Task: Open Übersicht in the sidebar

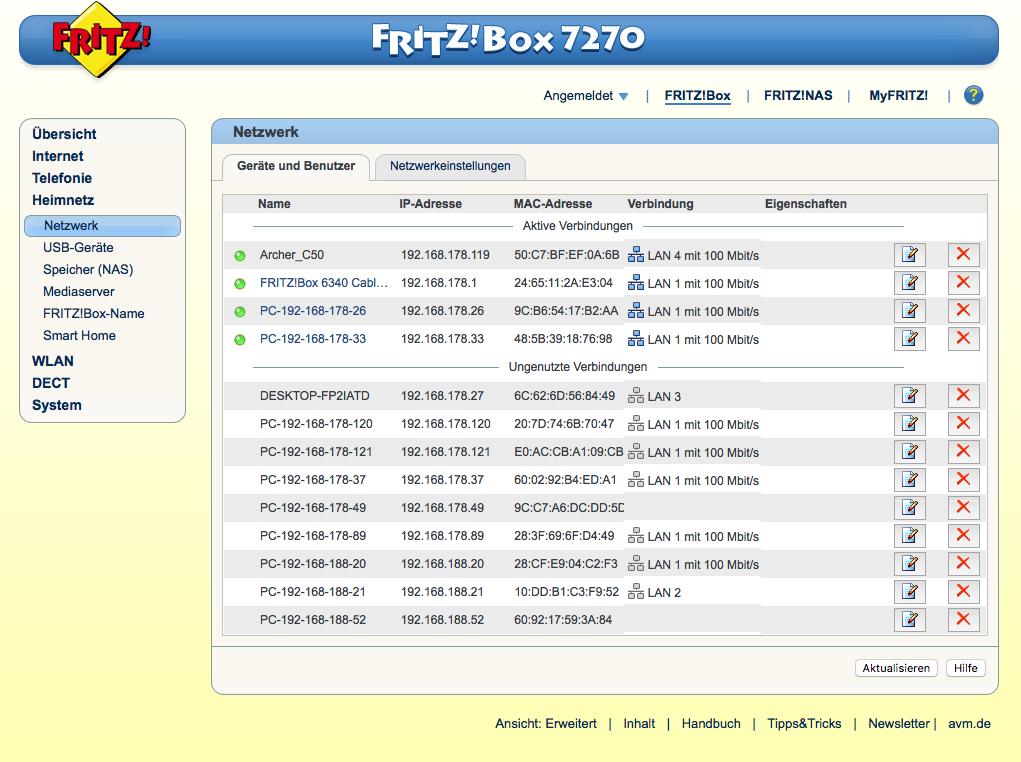Action: click(64, 134)
